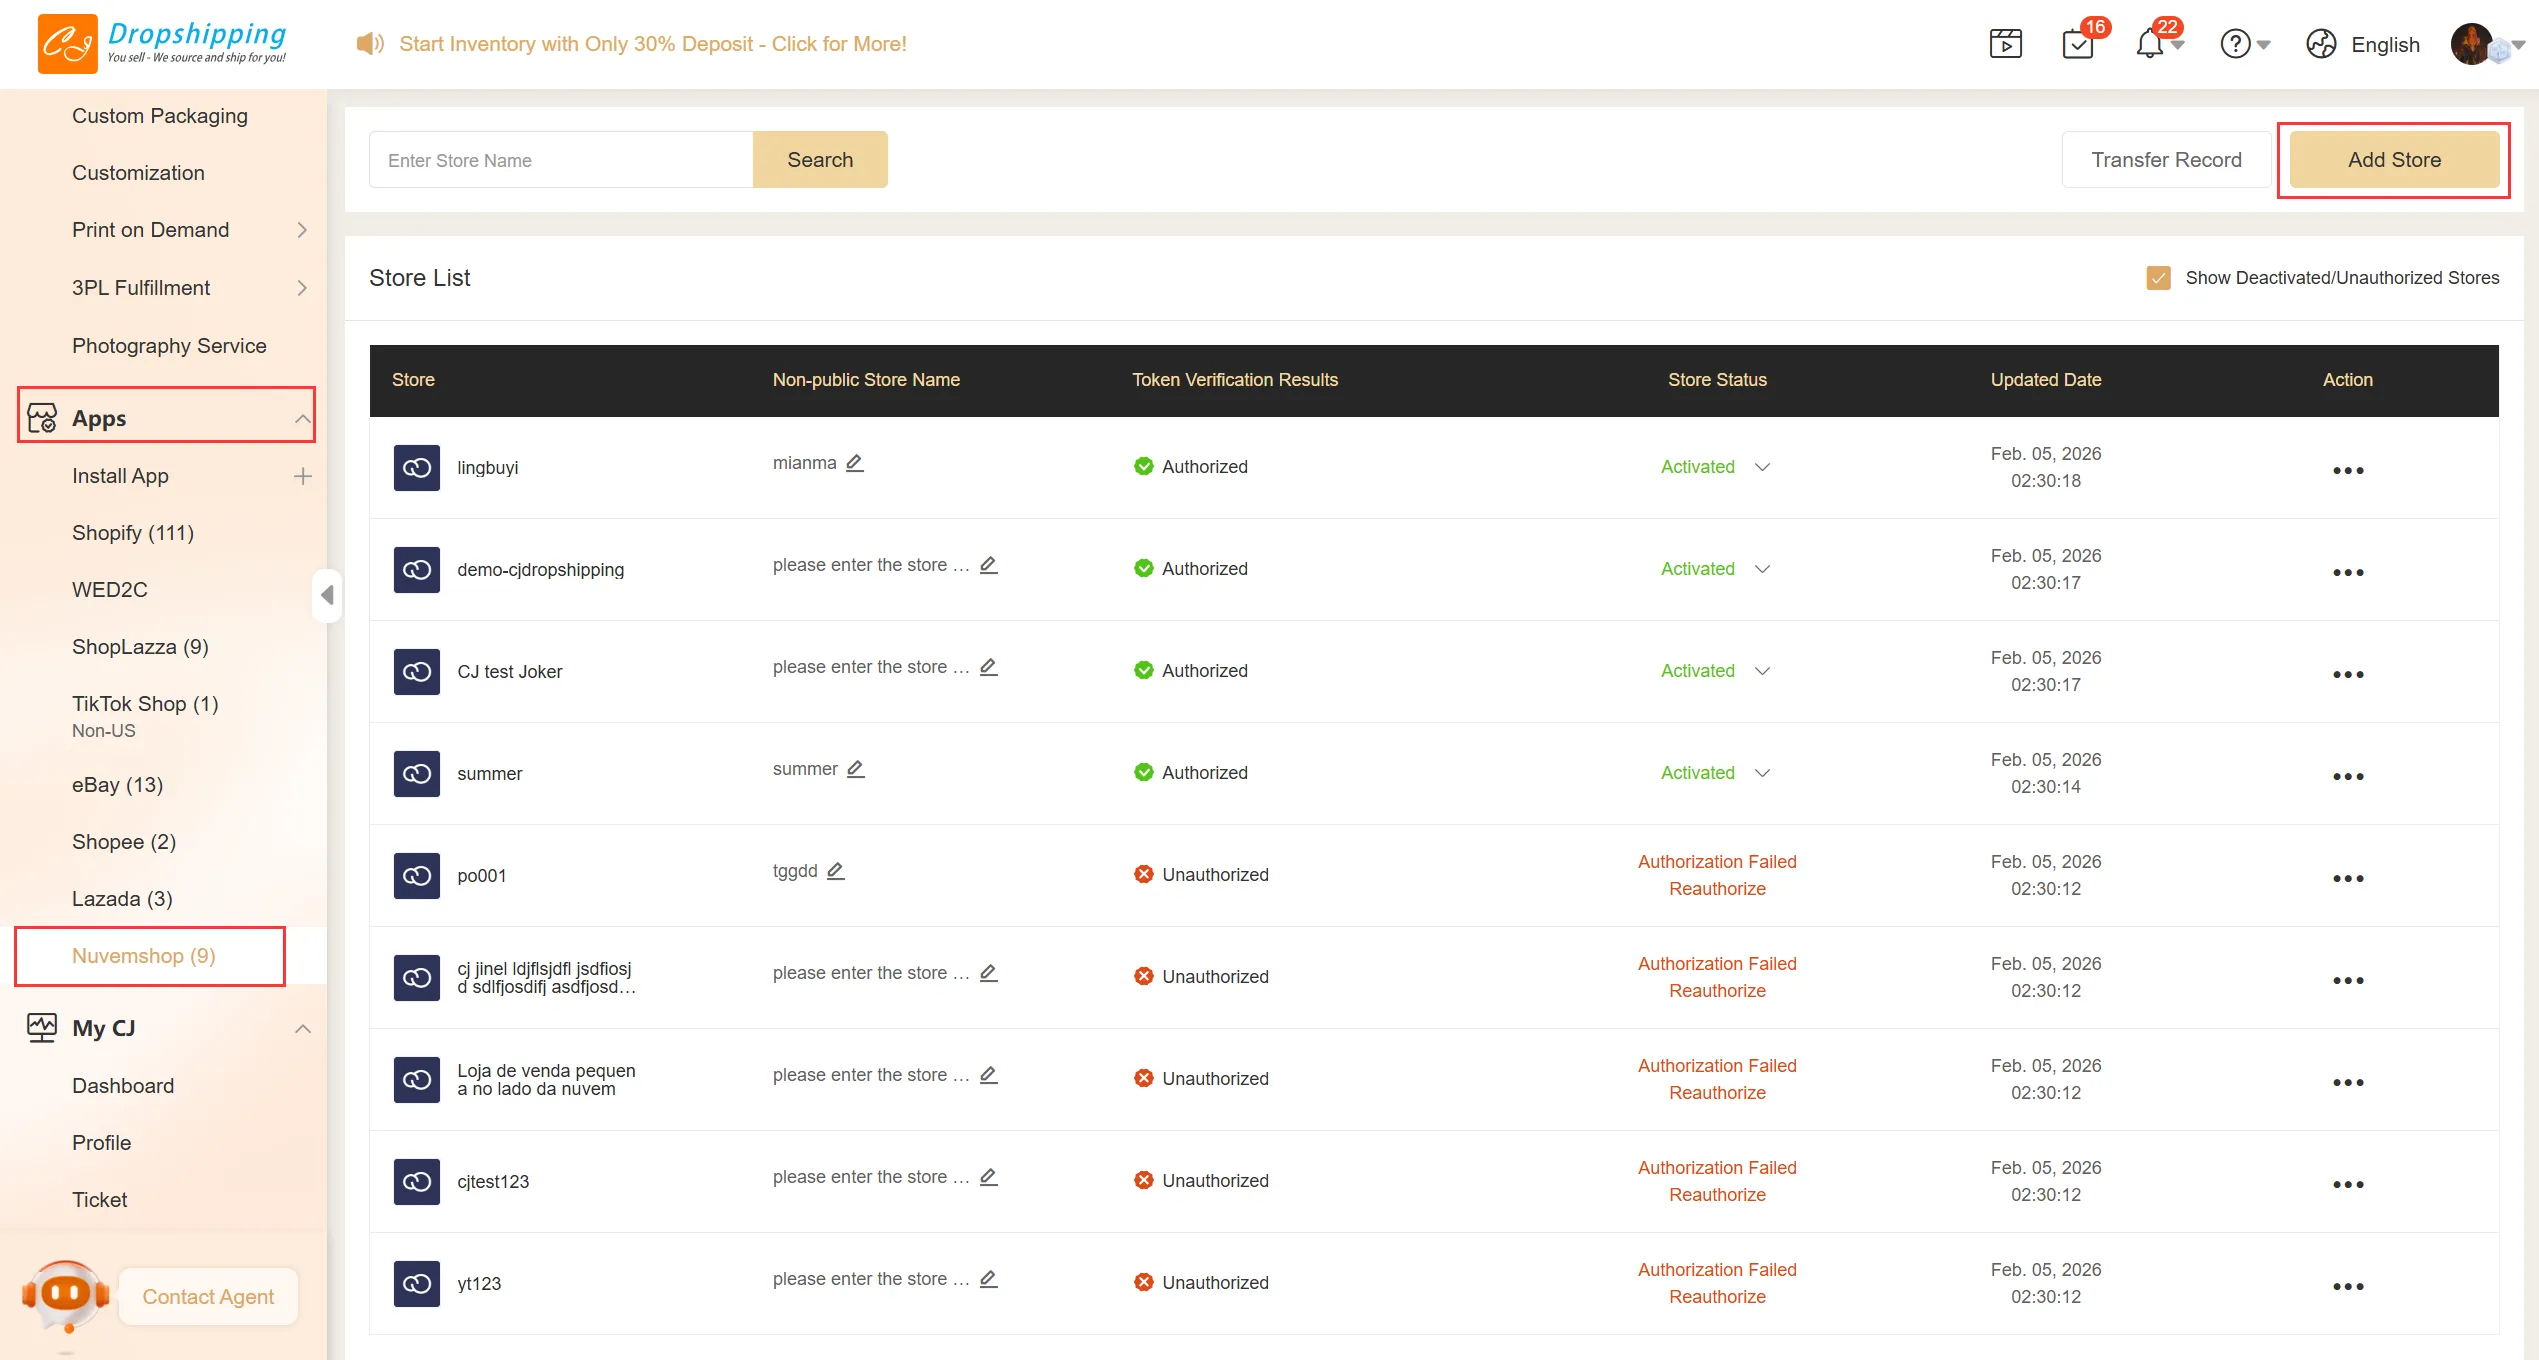The image size is (2539, 1360).
Task: Click the help question mark icon
Action: coord(2235,44)
